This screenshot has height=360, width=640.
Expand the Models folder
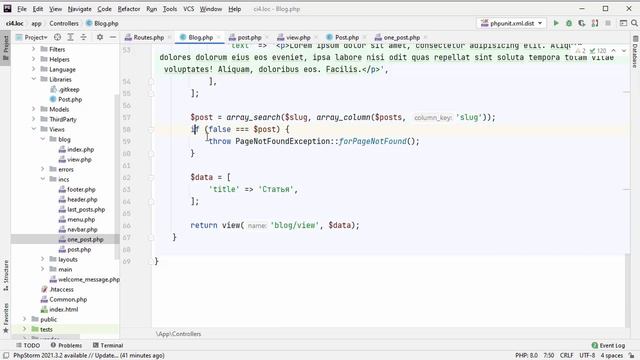pos(33,109)
